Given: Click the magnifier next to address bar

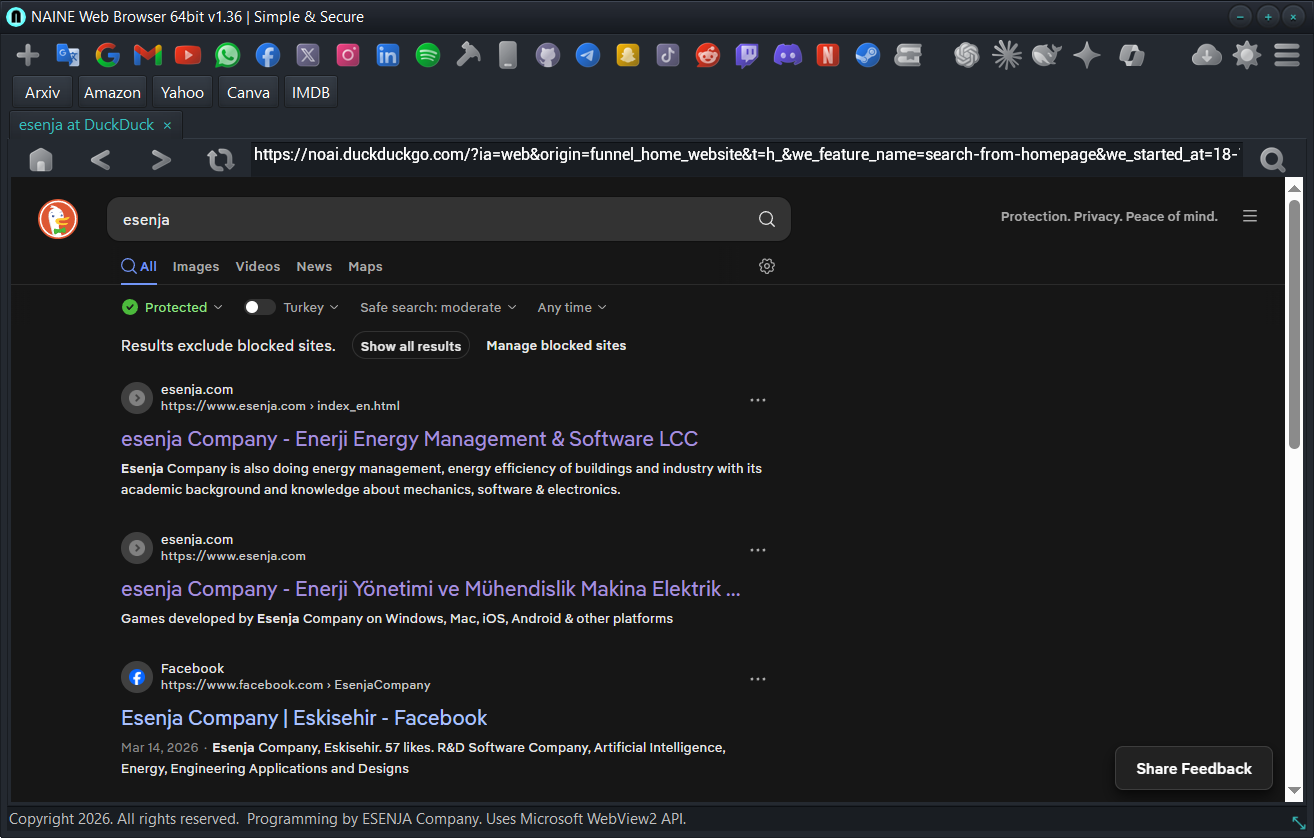Looking at the screenshot, I should [x=1272, y=159].
